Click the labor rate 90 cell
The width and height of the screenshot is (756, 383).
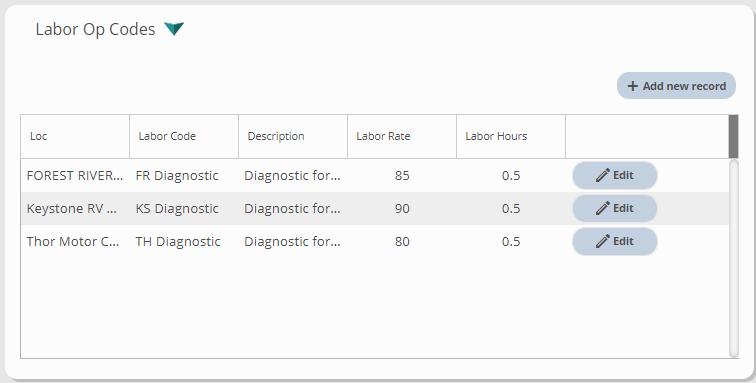[x=402, y=208]
